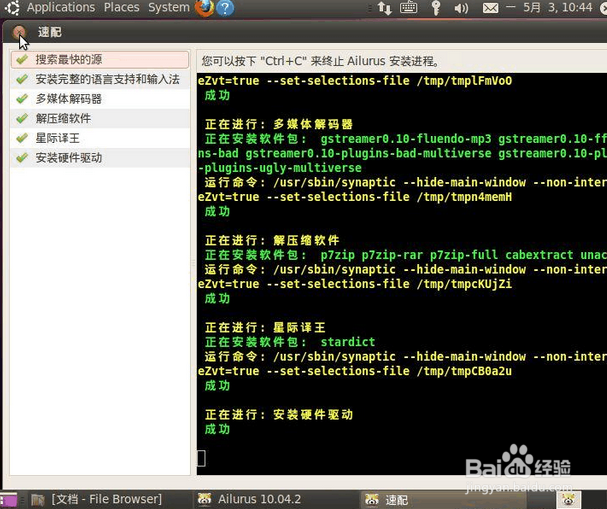The height and width of the screenshot is (509, 607).
Task: Close the 速配 window
Action: (19, 32)
